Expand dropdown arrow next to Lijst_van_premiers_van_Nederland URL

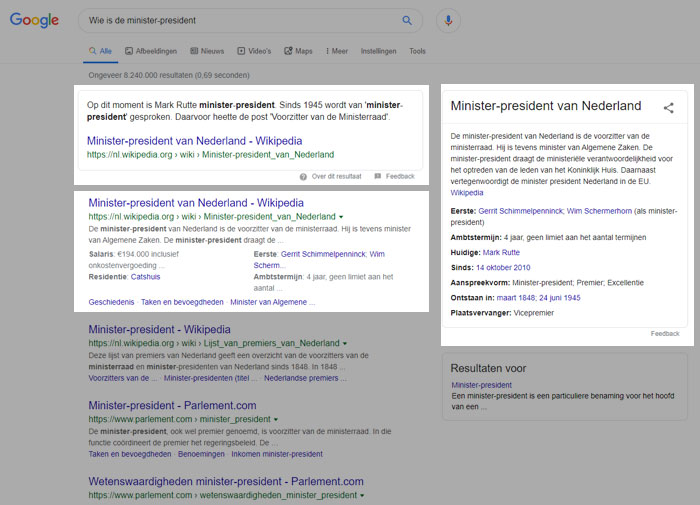[x=345, y=343]
